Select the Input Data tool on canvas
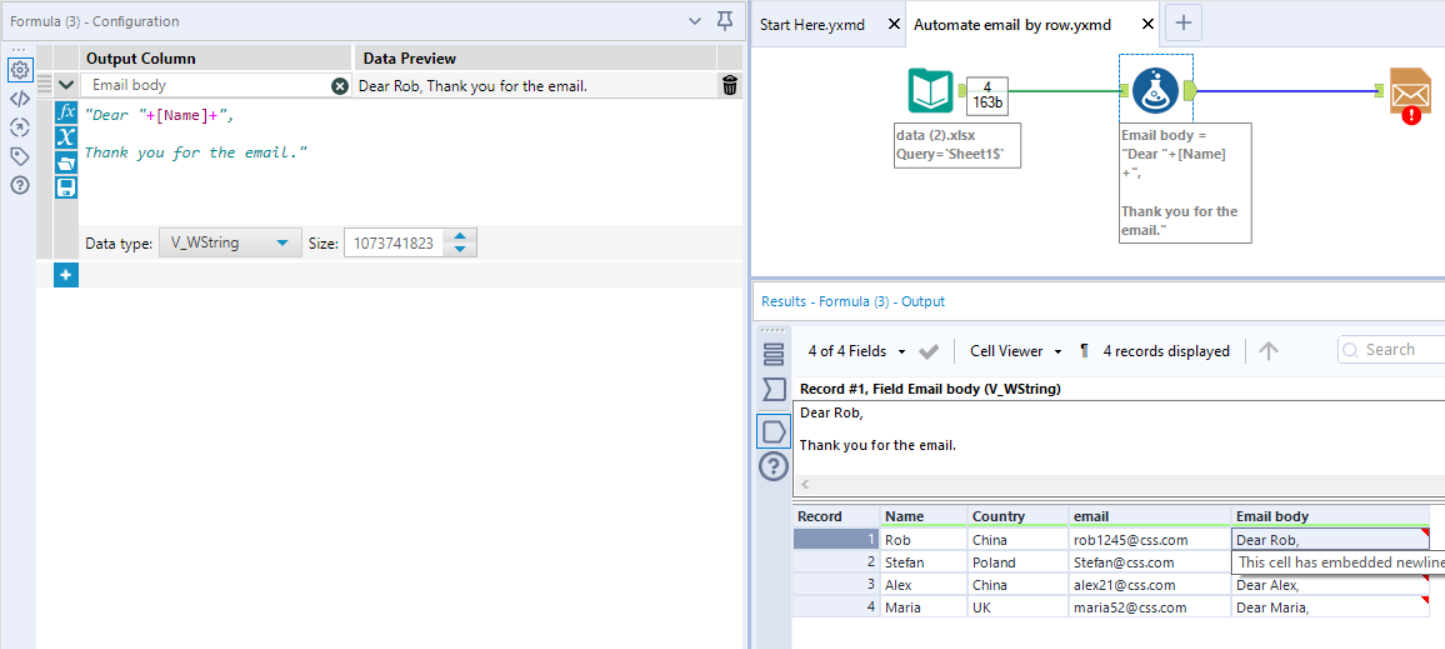Viewport: 1445px width, 649px height. pos(930,90)
